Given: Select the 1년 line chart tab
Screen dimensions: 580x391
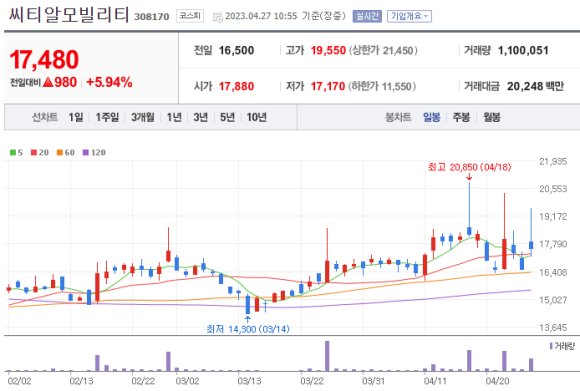Looking at the screenshot, I should click(x=174, y=118).
